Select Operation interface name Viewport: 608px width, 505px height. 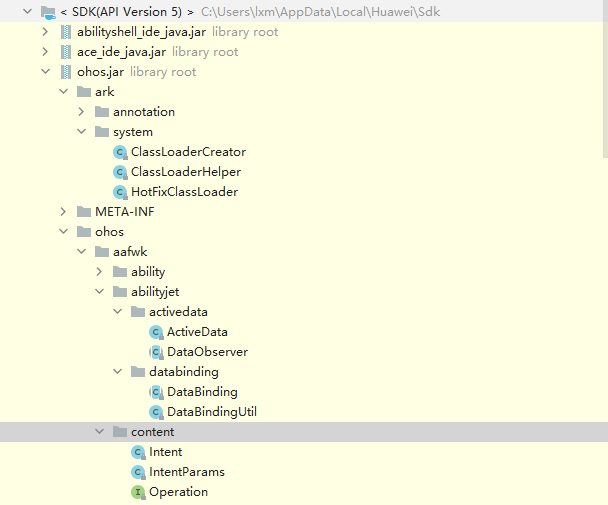coord(178,492)
